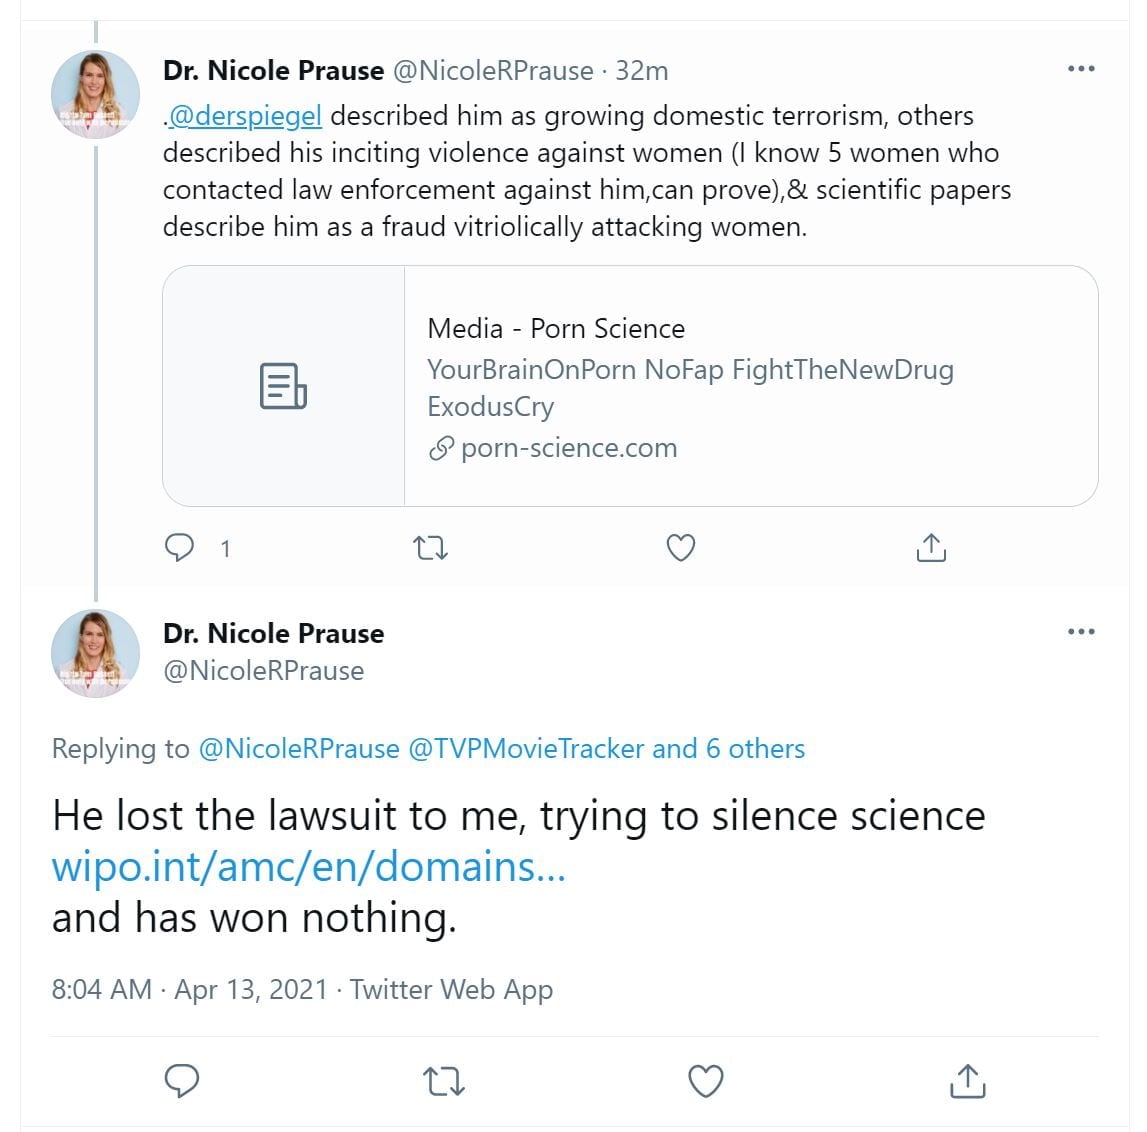The width and height of the screenshot is (1147, 1132).
Task: Reply to the lawsuit tweet at bottom
Action: [x=181, y=1081]
